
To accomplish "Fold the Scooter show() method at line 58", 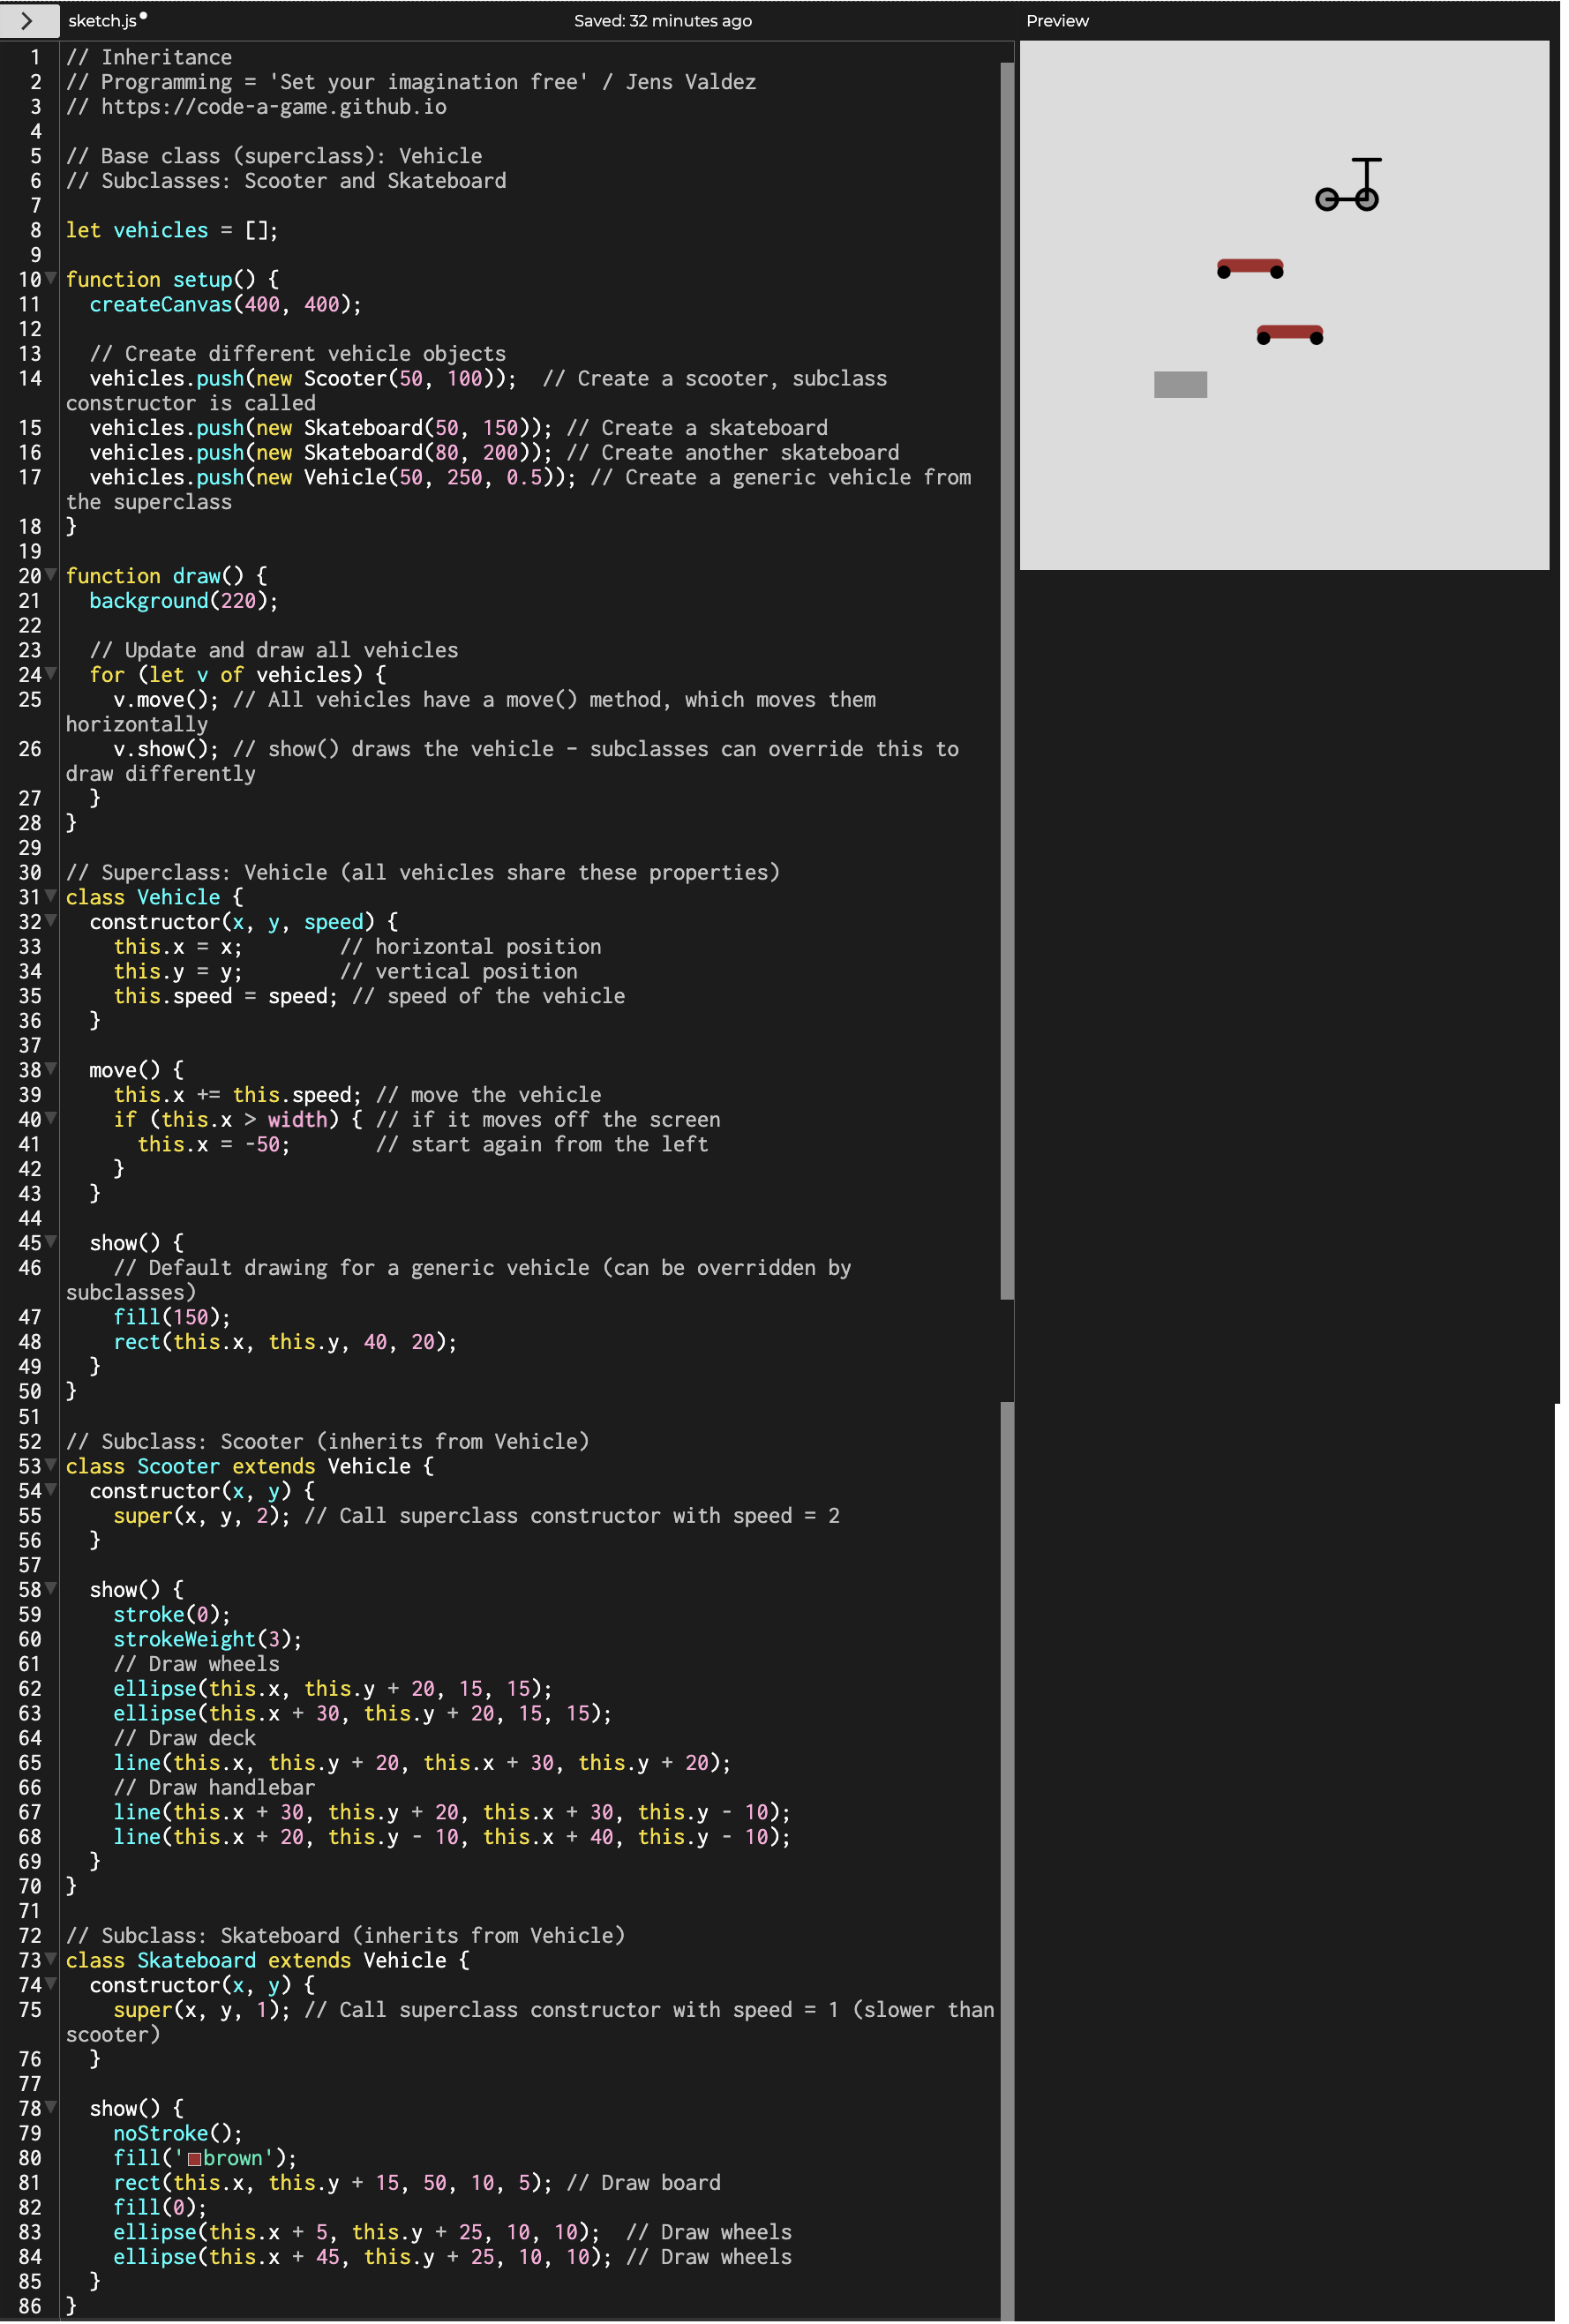I will (51, 1588).
